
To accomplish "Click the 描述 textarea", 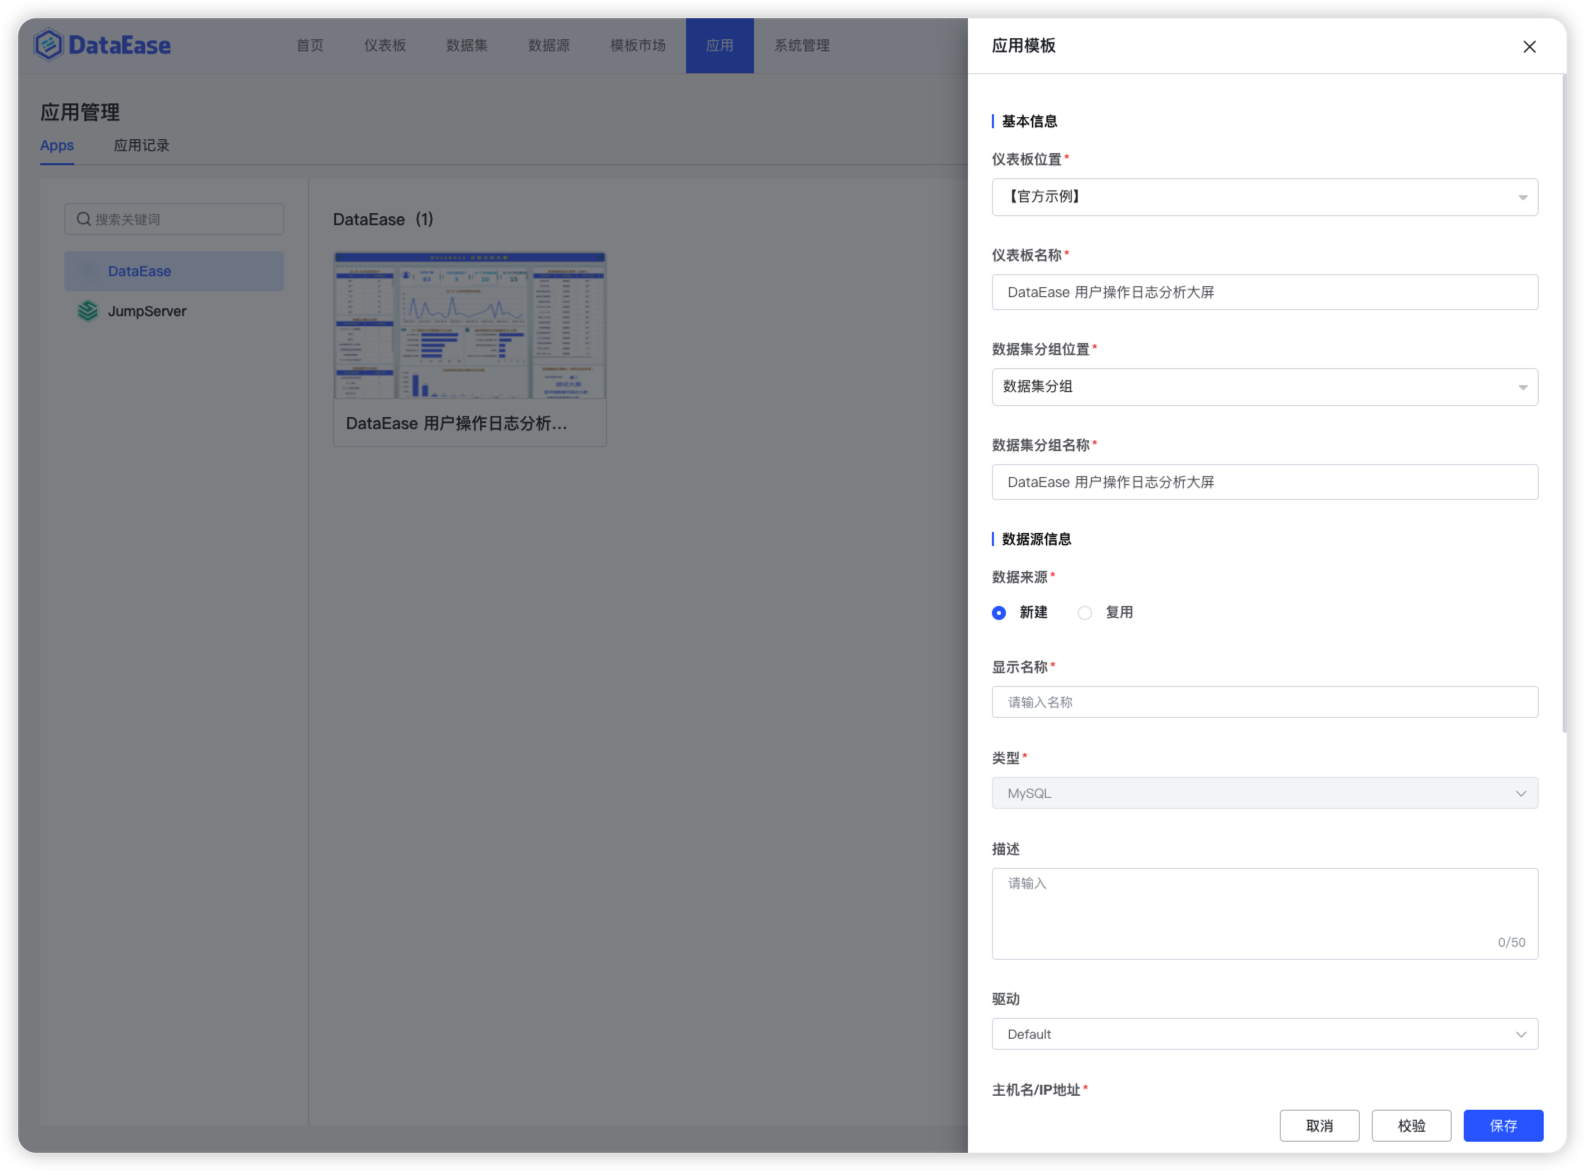I will (1264, 914).
